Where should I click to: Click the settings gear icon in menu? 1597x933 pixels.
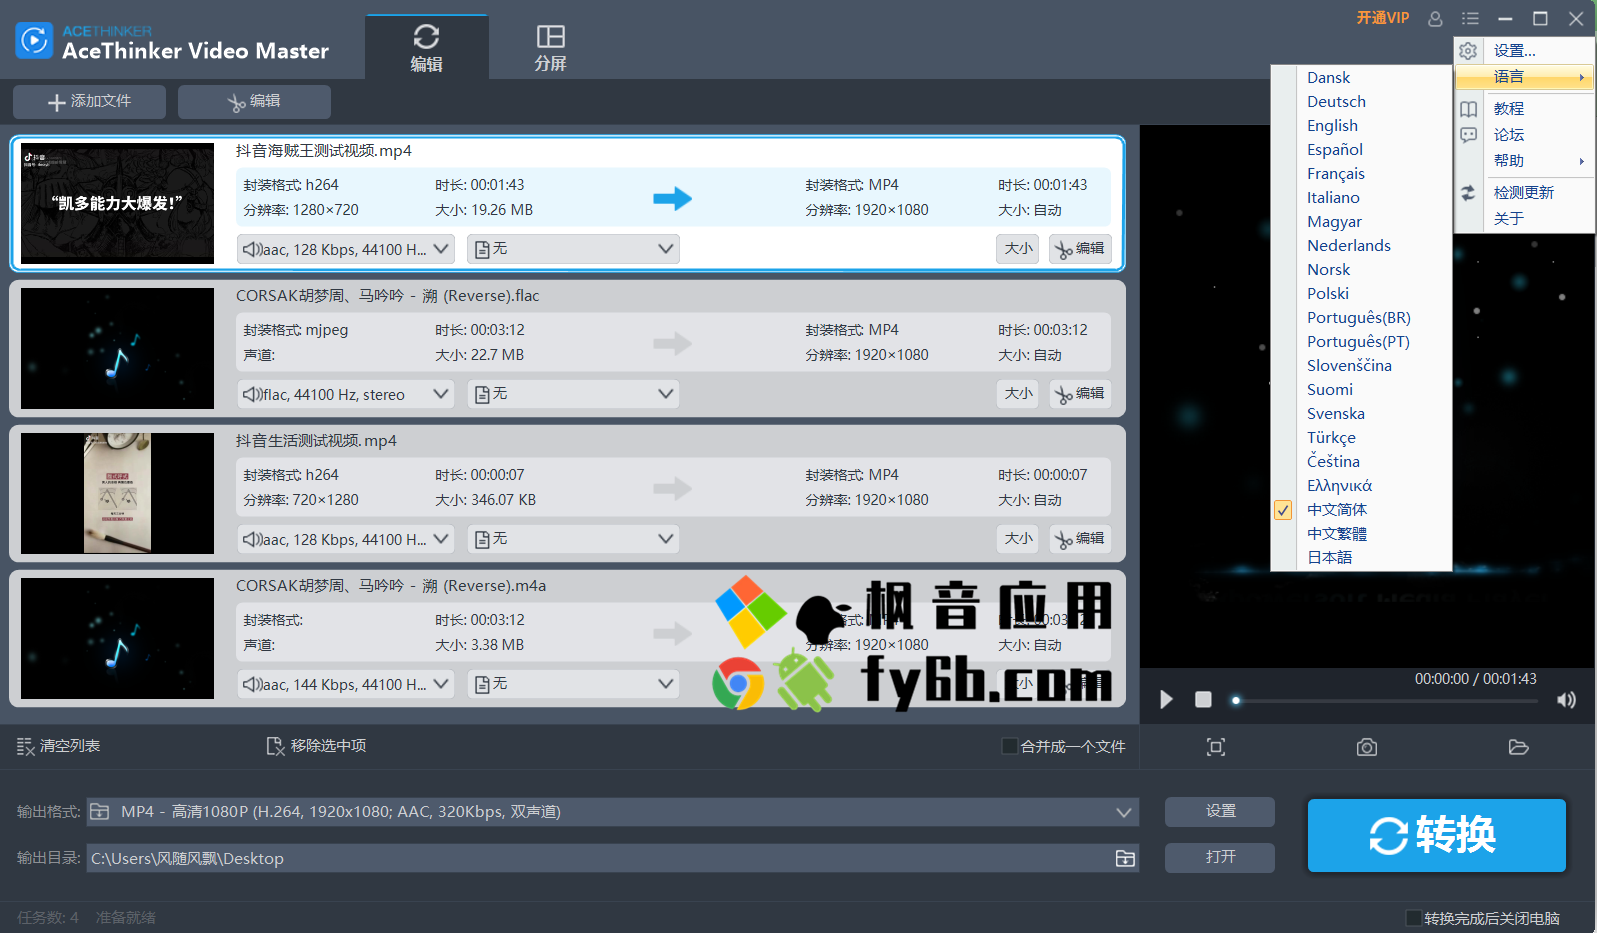click(1468, 51)
